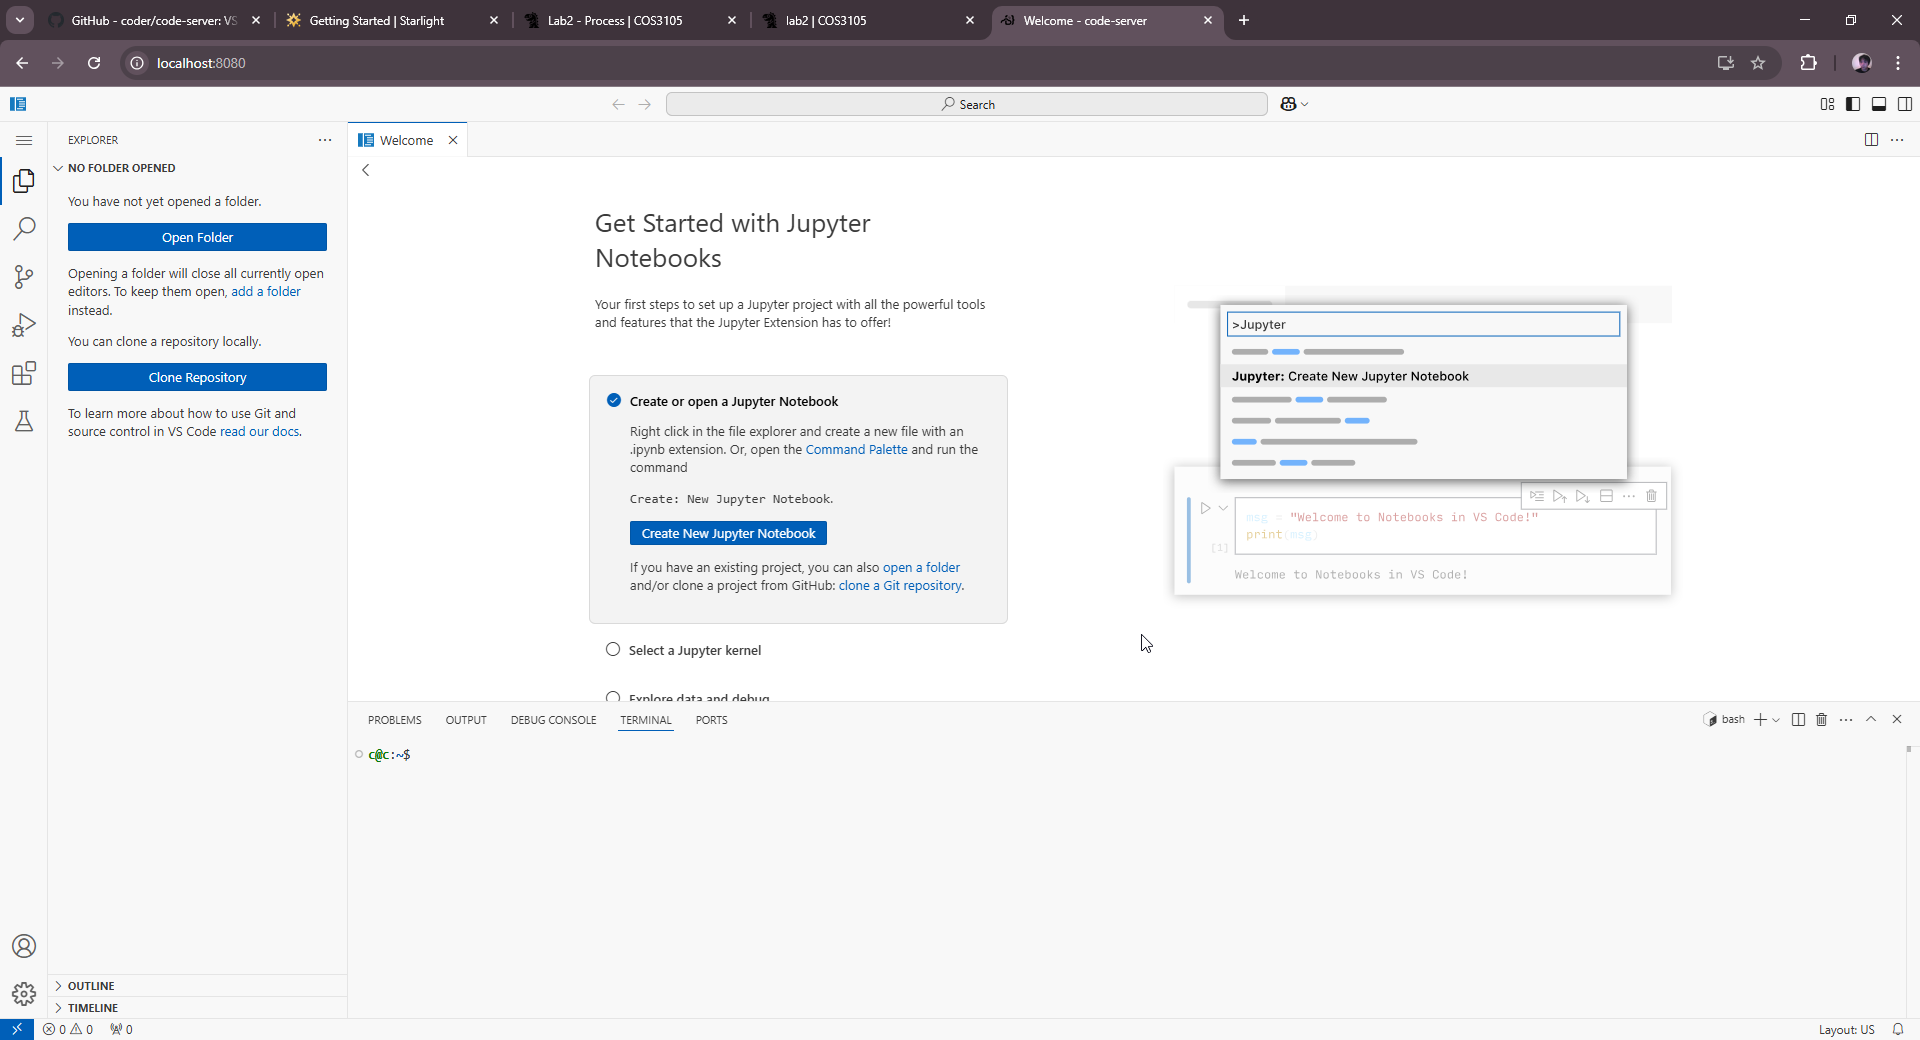Click the Search command center field

click(966, 104)
